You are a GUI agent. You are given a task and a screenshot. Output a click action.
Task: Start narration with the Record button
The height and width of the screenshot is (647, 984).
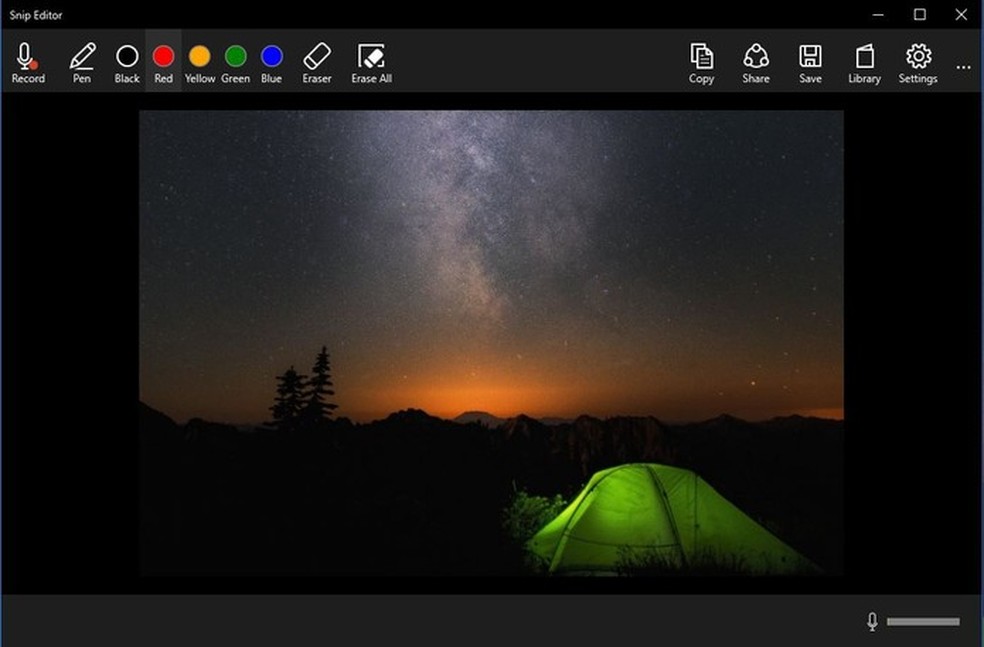(27, 62)
